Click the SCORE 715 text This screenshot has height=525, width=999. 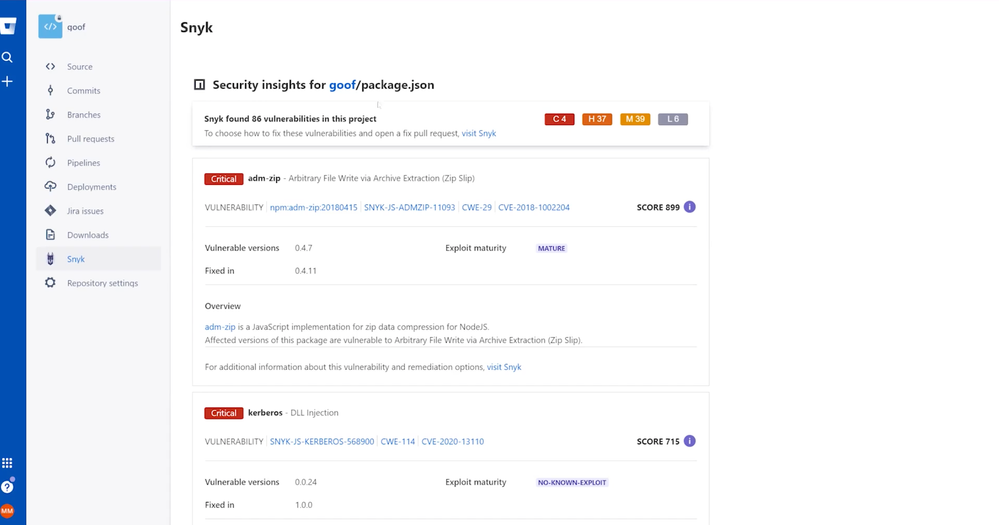click(658, 441)
